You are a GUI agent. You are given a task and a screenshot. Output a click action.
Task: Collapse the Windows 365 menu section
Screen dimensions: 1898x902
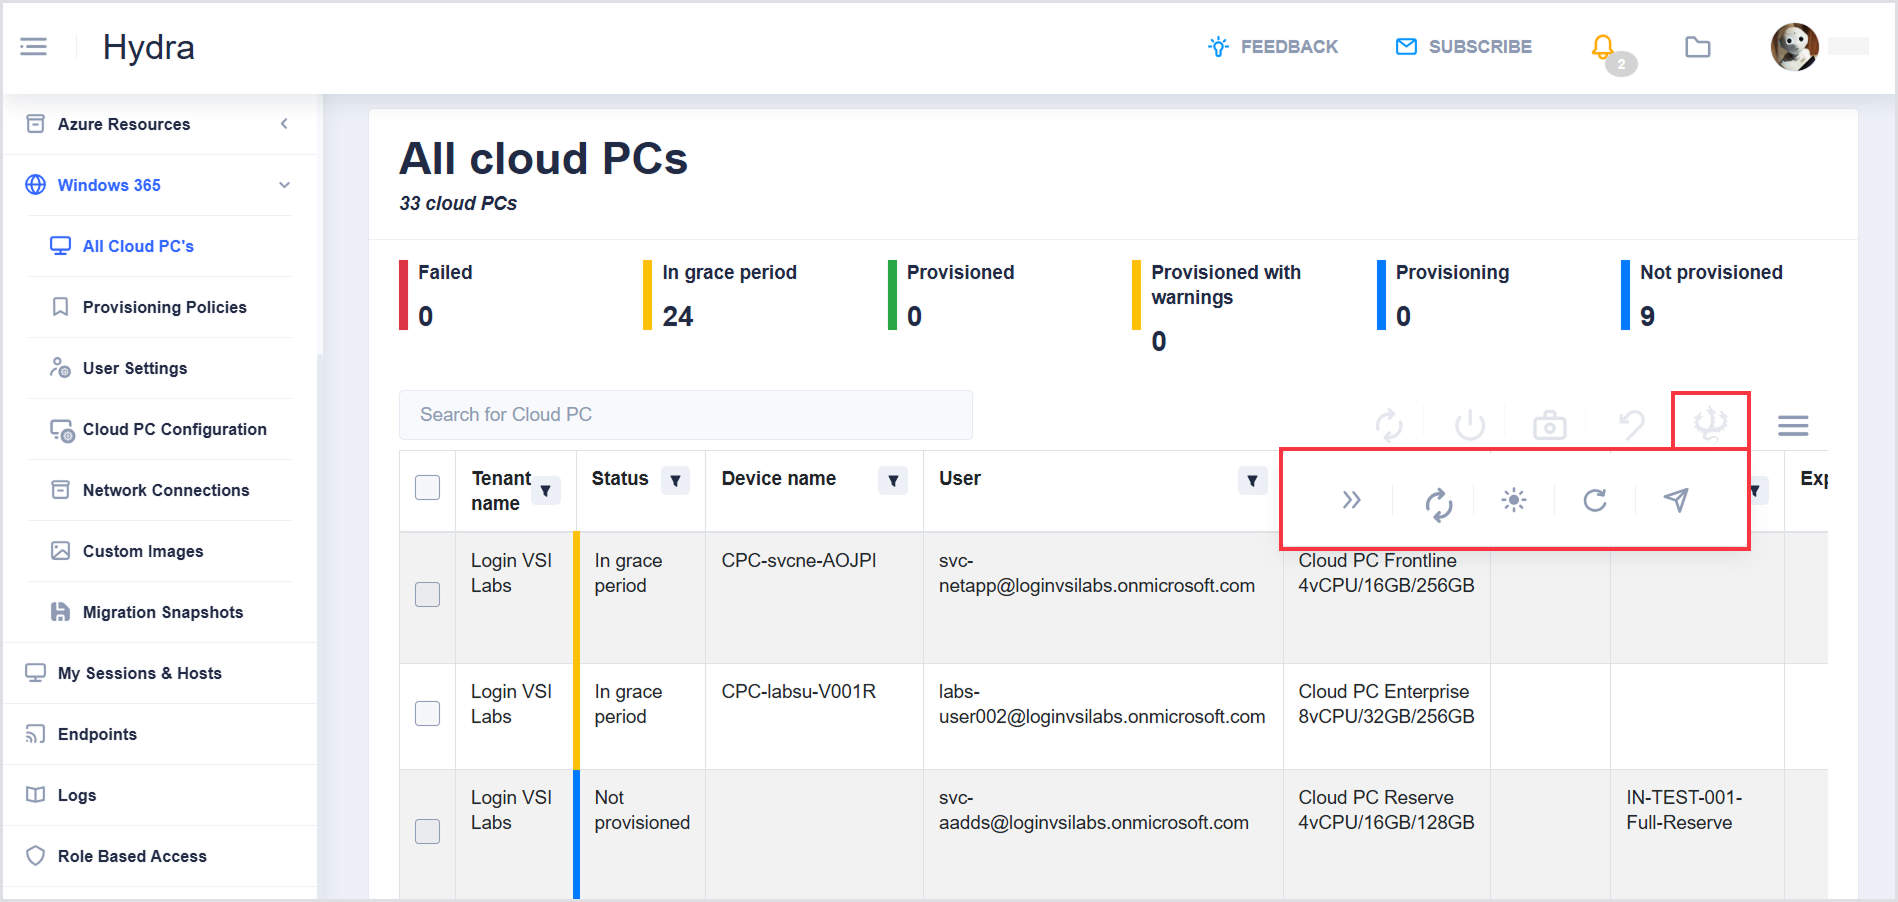[x=284, y=185]
